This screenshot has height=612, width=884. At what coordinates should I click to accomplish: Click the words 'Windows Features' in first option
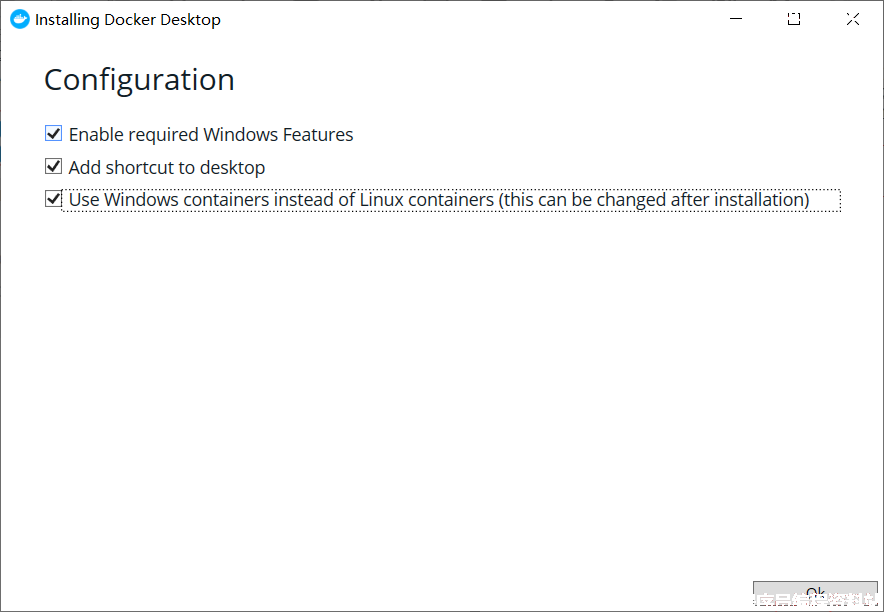pos(278,135)
